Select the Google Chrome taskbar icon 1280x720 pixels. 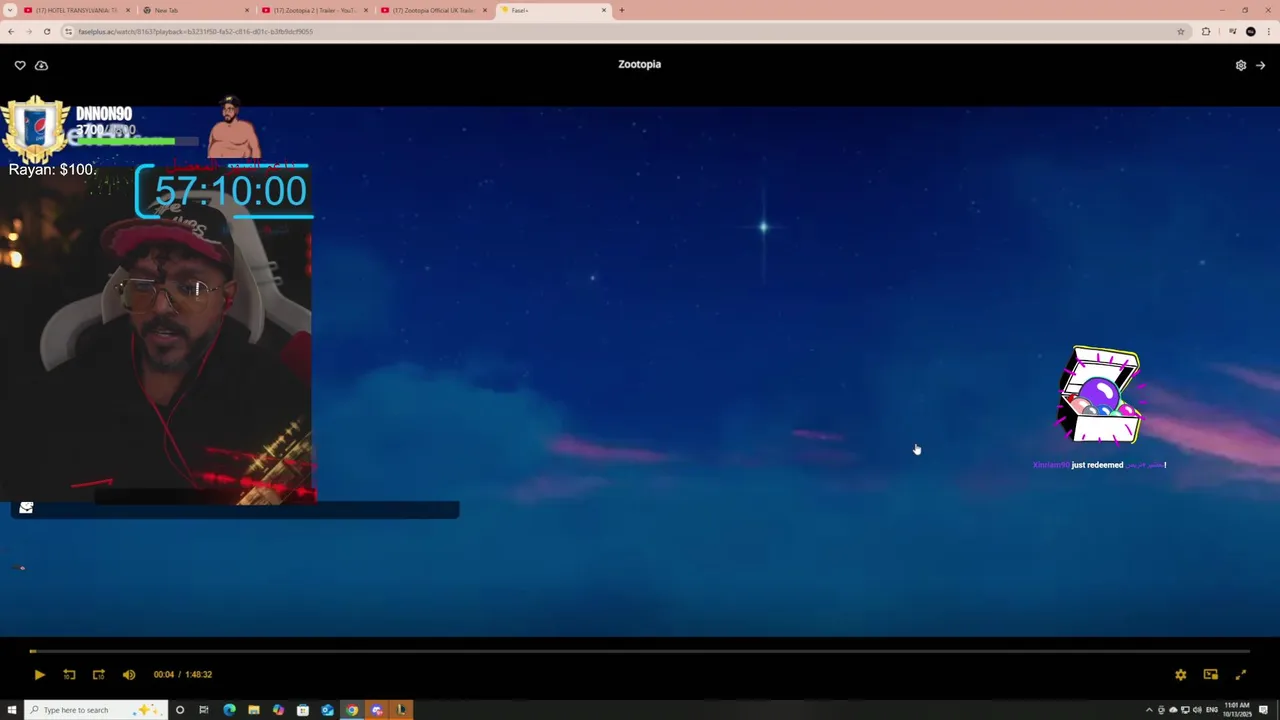point(352,710)
